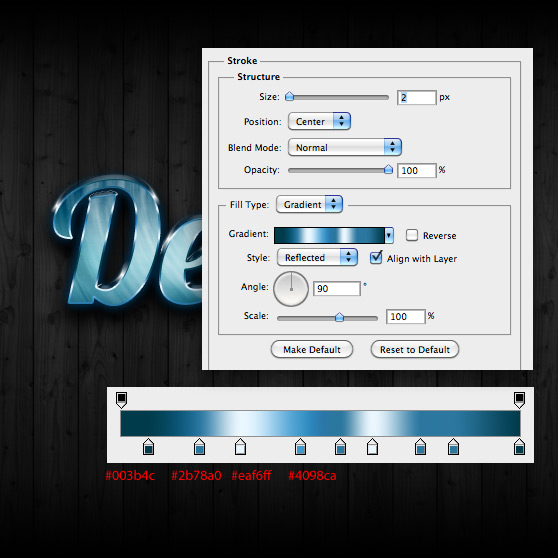Open the Position dropdown set to Center

coord(319,121)
